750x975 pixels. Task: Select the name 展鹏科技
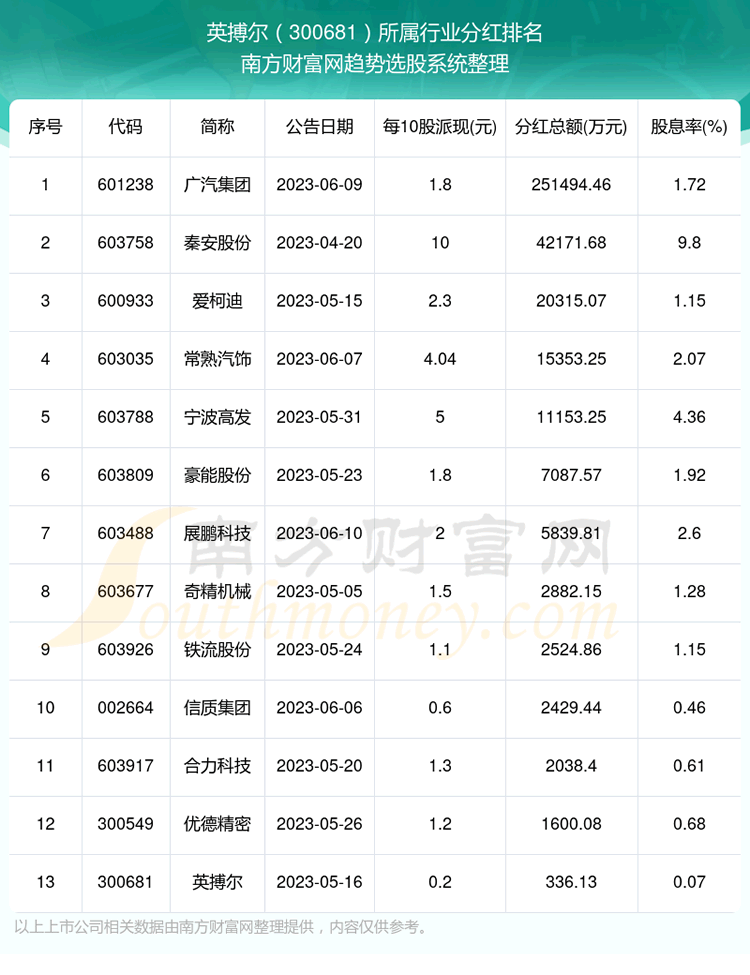click(217, 533)
